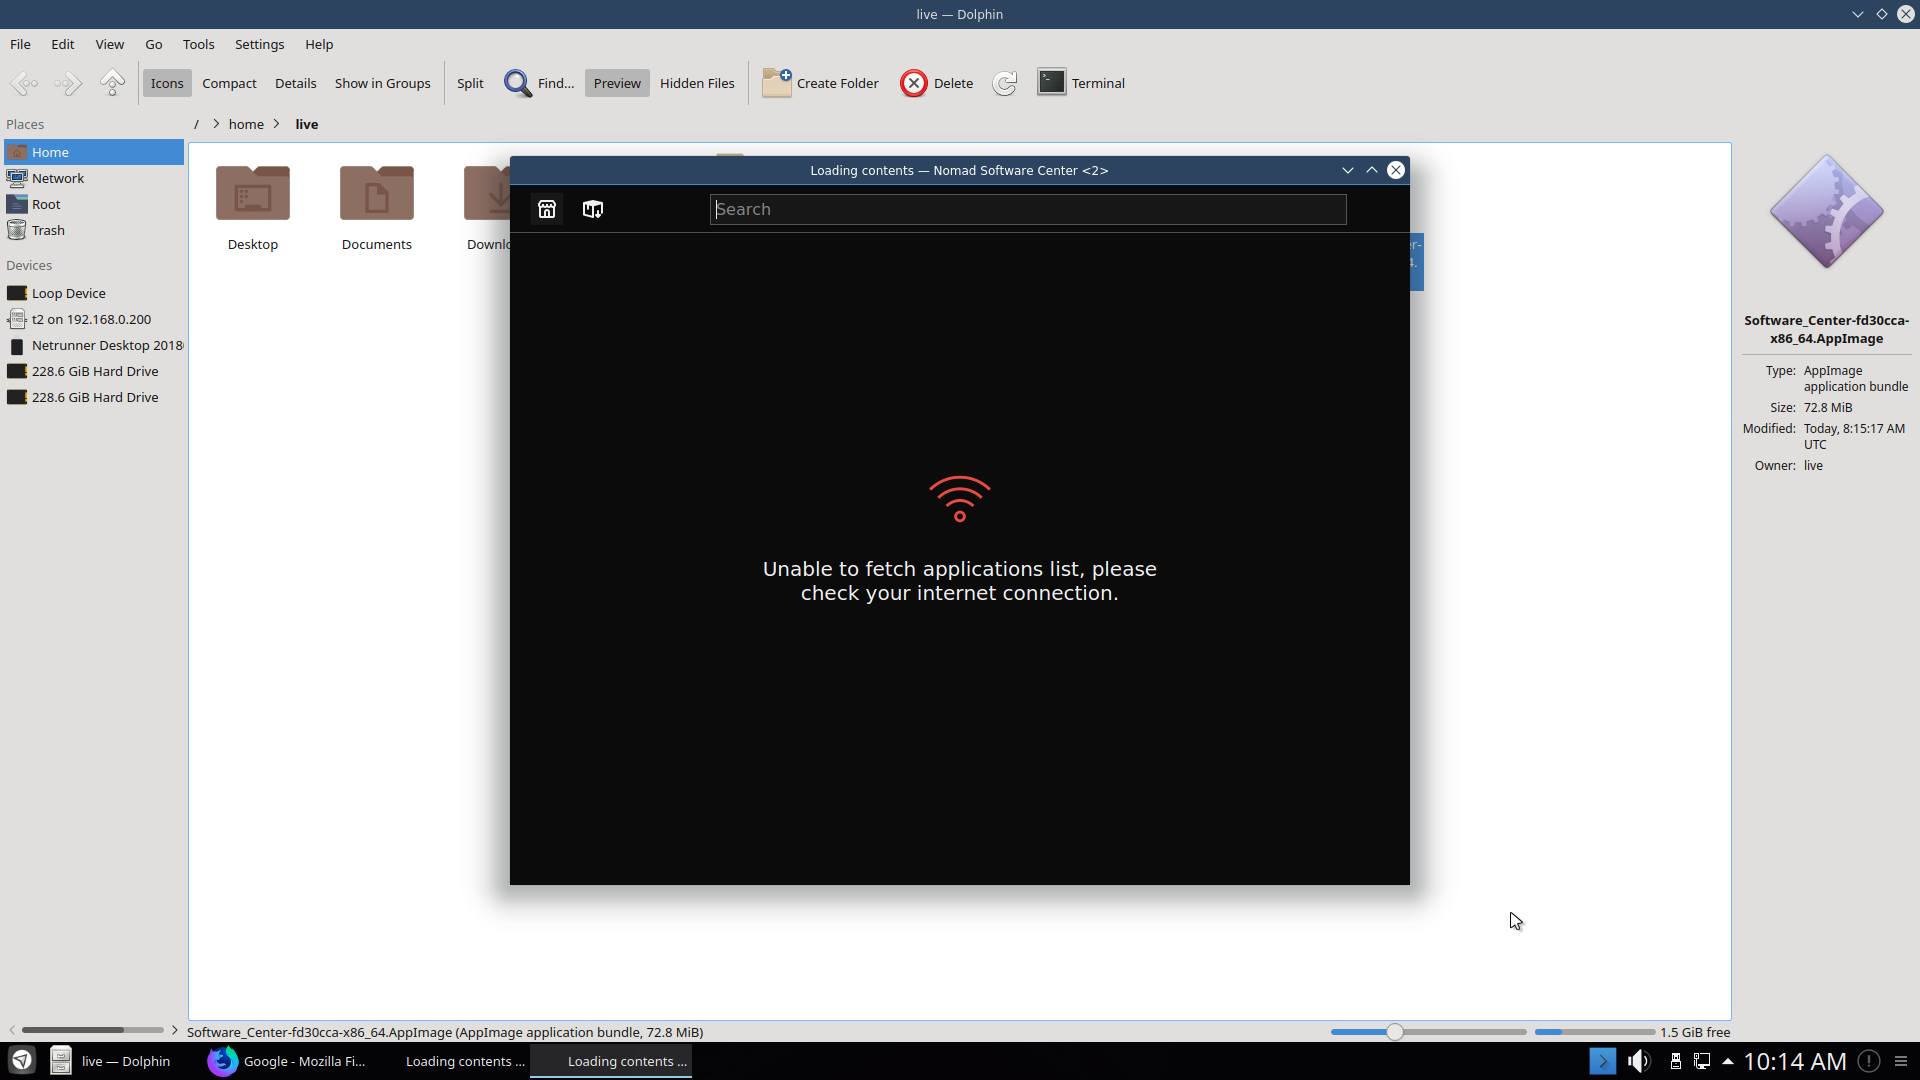Open the Go menu
This screenshot has height=1080, width=1920.
point(152,44)
